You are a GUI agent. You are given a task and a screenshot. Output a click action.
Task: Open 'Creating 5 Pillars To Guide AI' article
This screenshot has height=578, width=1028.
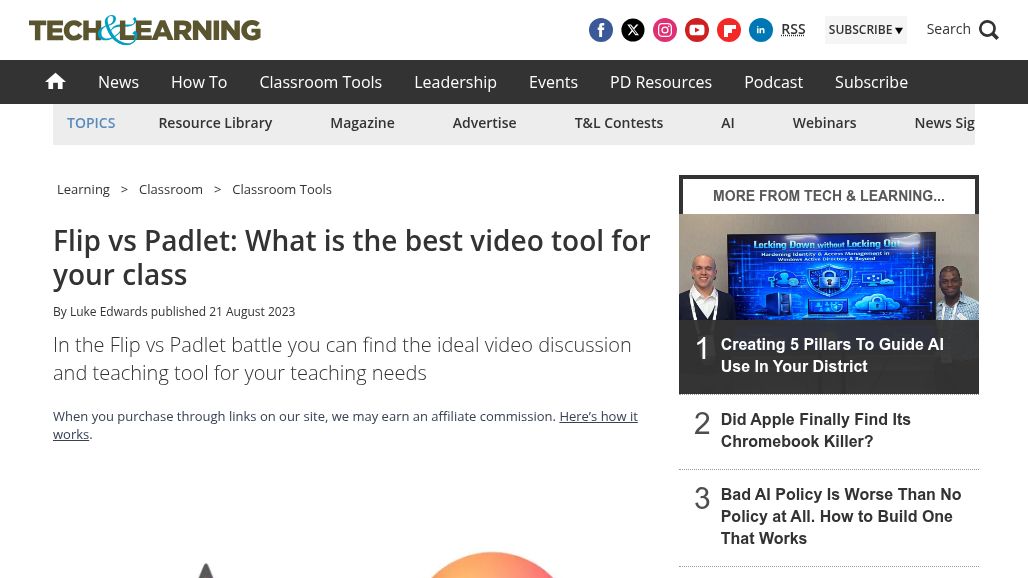click(x=832, y=355)
